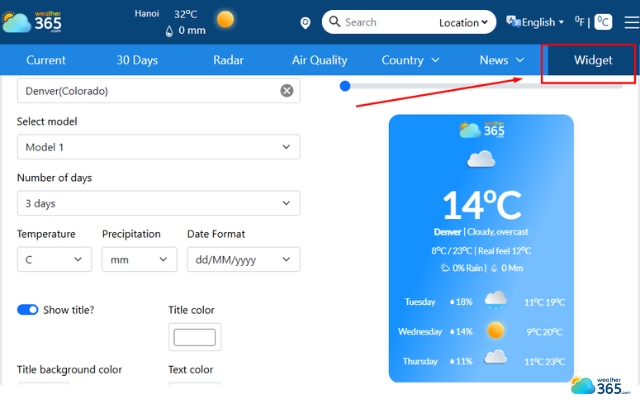Clear the Denver(Colorado) field with the X icon
Screen dimensions: 640x400
point(287,90)
